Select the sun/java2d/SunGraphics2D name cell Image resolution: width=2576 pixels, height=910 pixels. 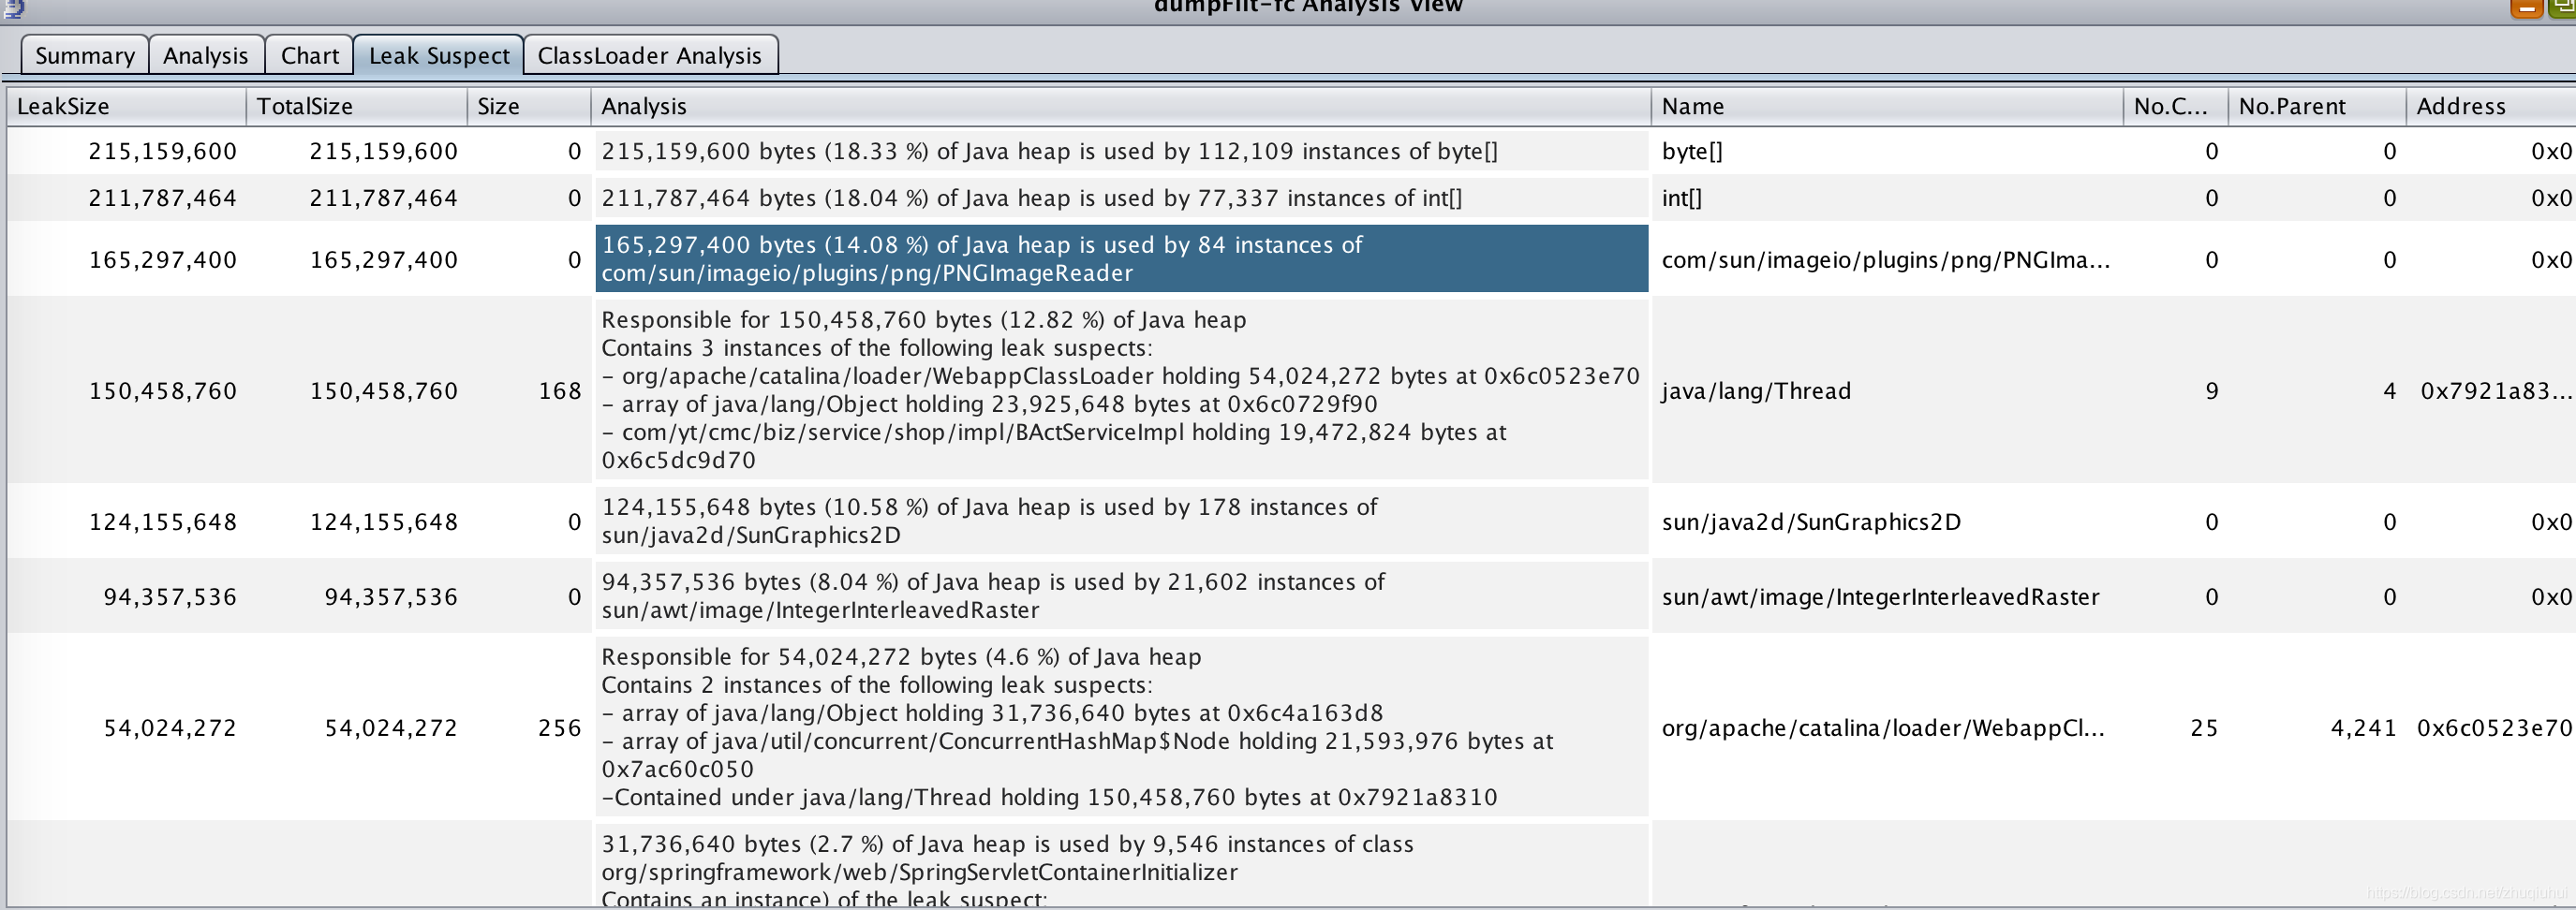(1888, 522)
